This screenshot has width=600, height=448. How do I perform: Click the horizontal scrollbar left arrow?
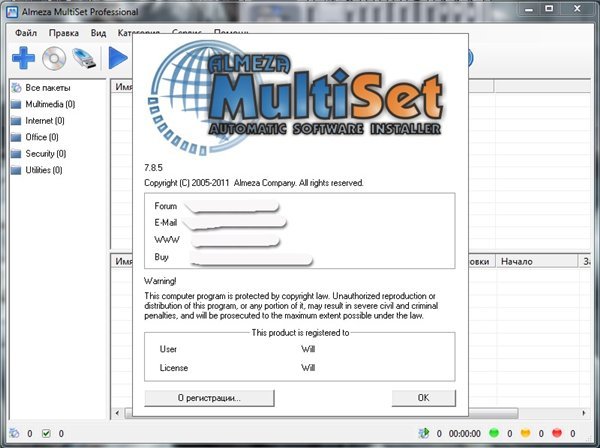pyautogui.click(x=117, y=413)
